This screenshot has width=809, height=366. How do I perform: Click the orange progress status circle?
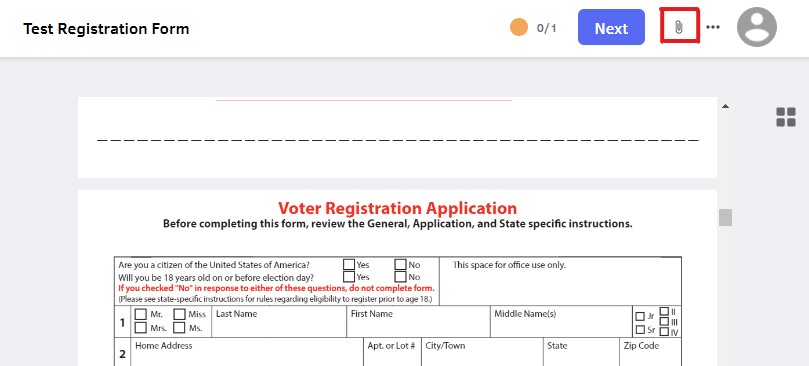(x=519, y=27)
